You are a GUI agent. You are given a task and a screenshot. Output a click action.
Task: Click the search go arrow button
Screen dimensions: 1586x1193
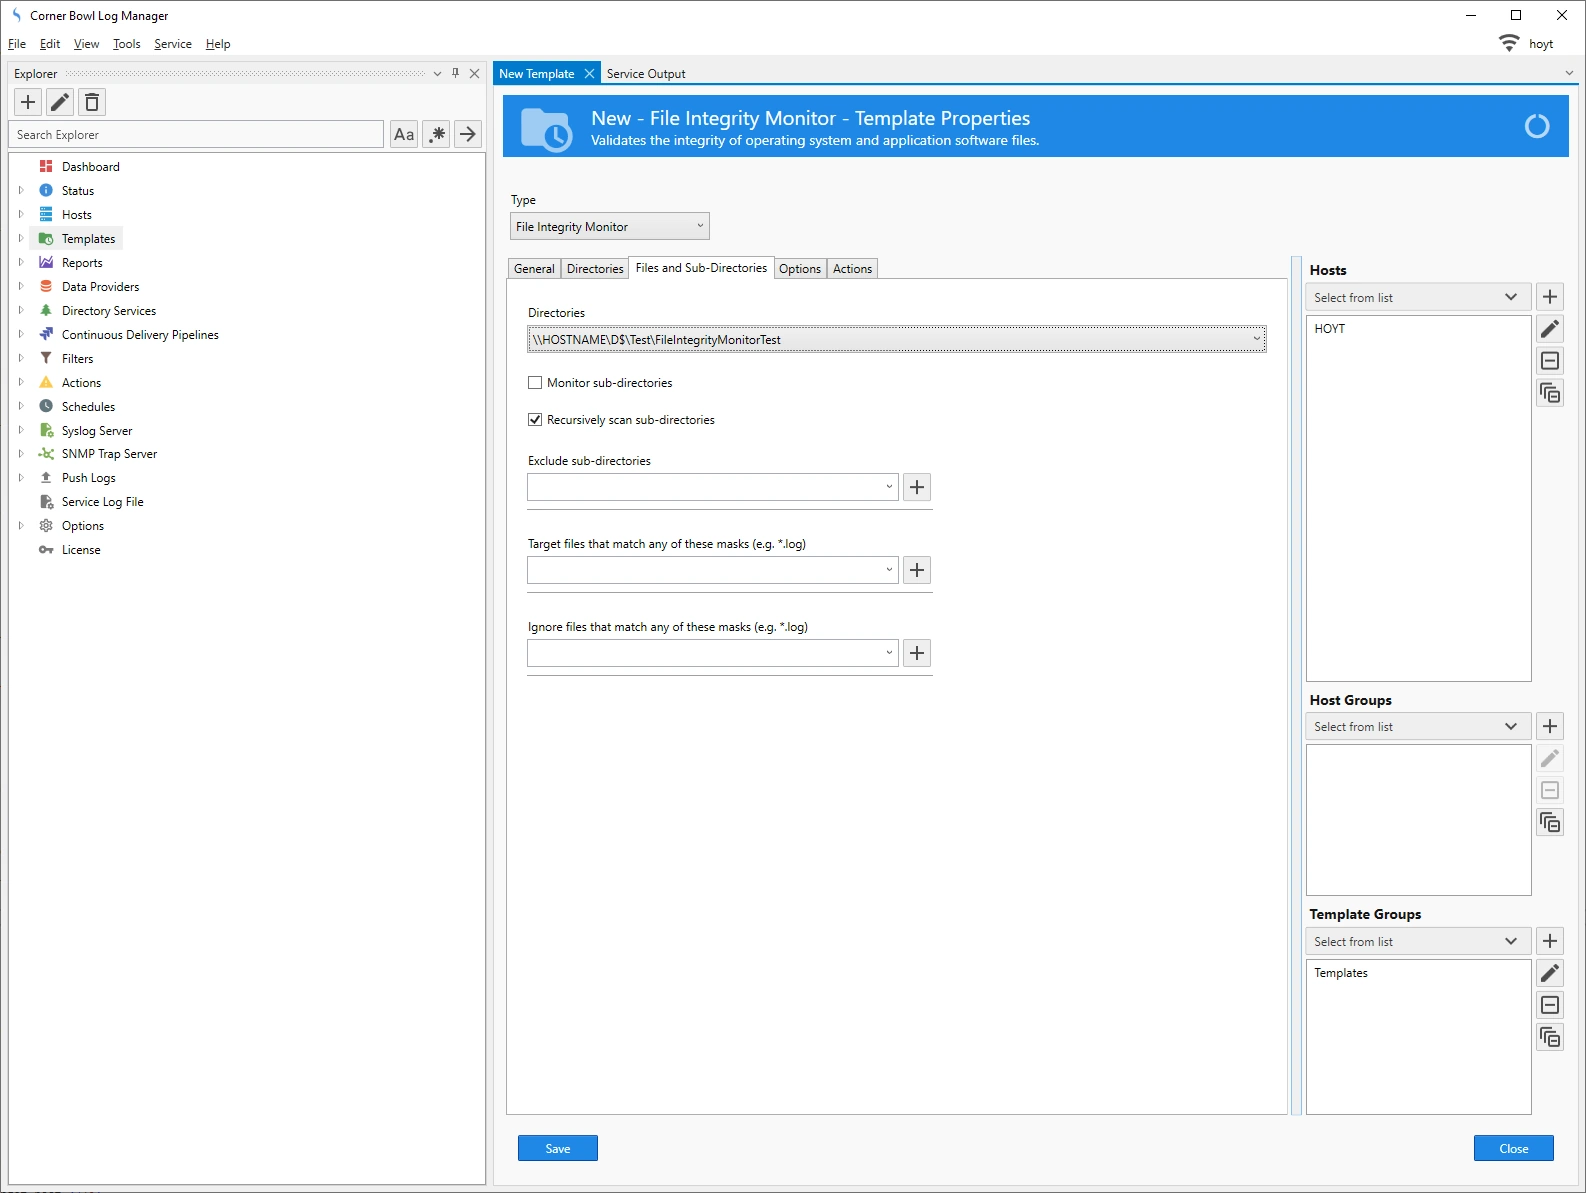[x=468, y=135]
